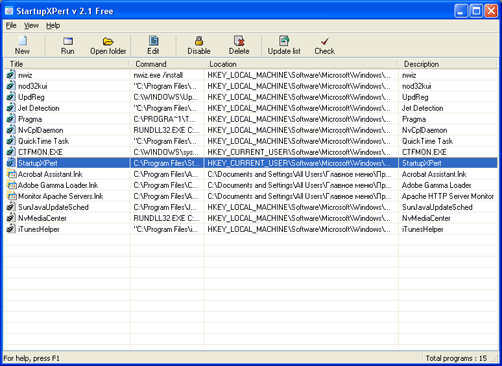This screenshot has width=502, height=366.
Task: Click the Check toolbar icon
Action: point(324,41)
